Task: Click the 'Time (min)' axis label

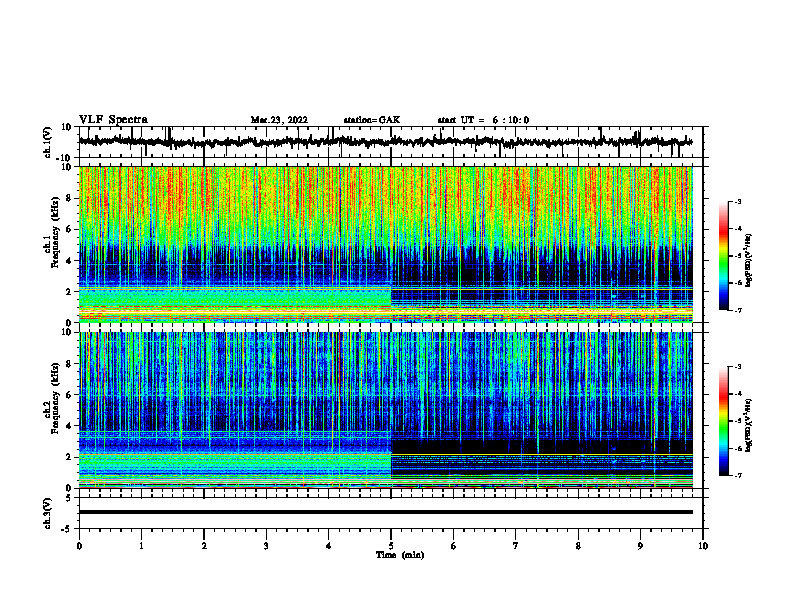Action: click(400, 555)
